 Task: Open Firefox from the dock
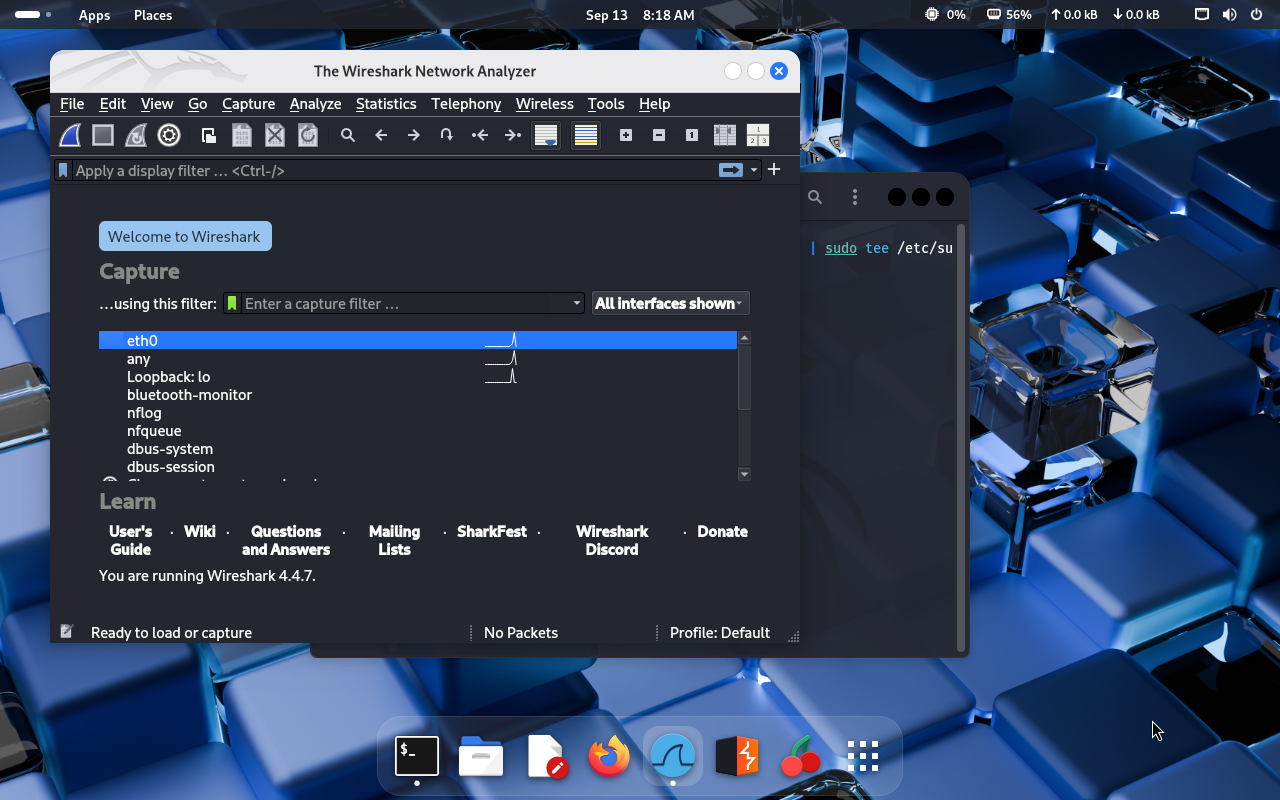[609, 757]
